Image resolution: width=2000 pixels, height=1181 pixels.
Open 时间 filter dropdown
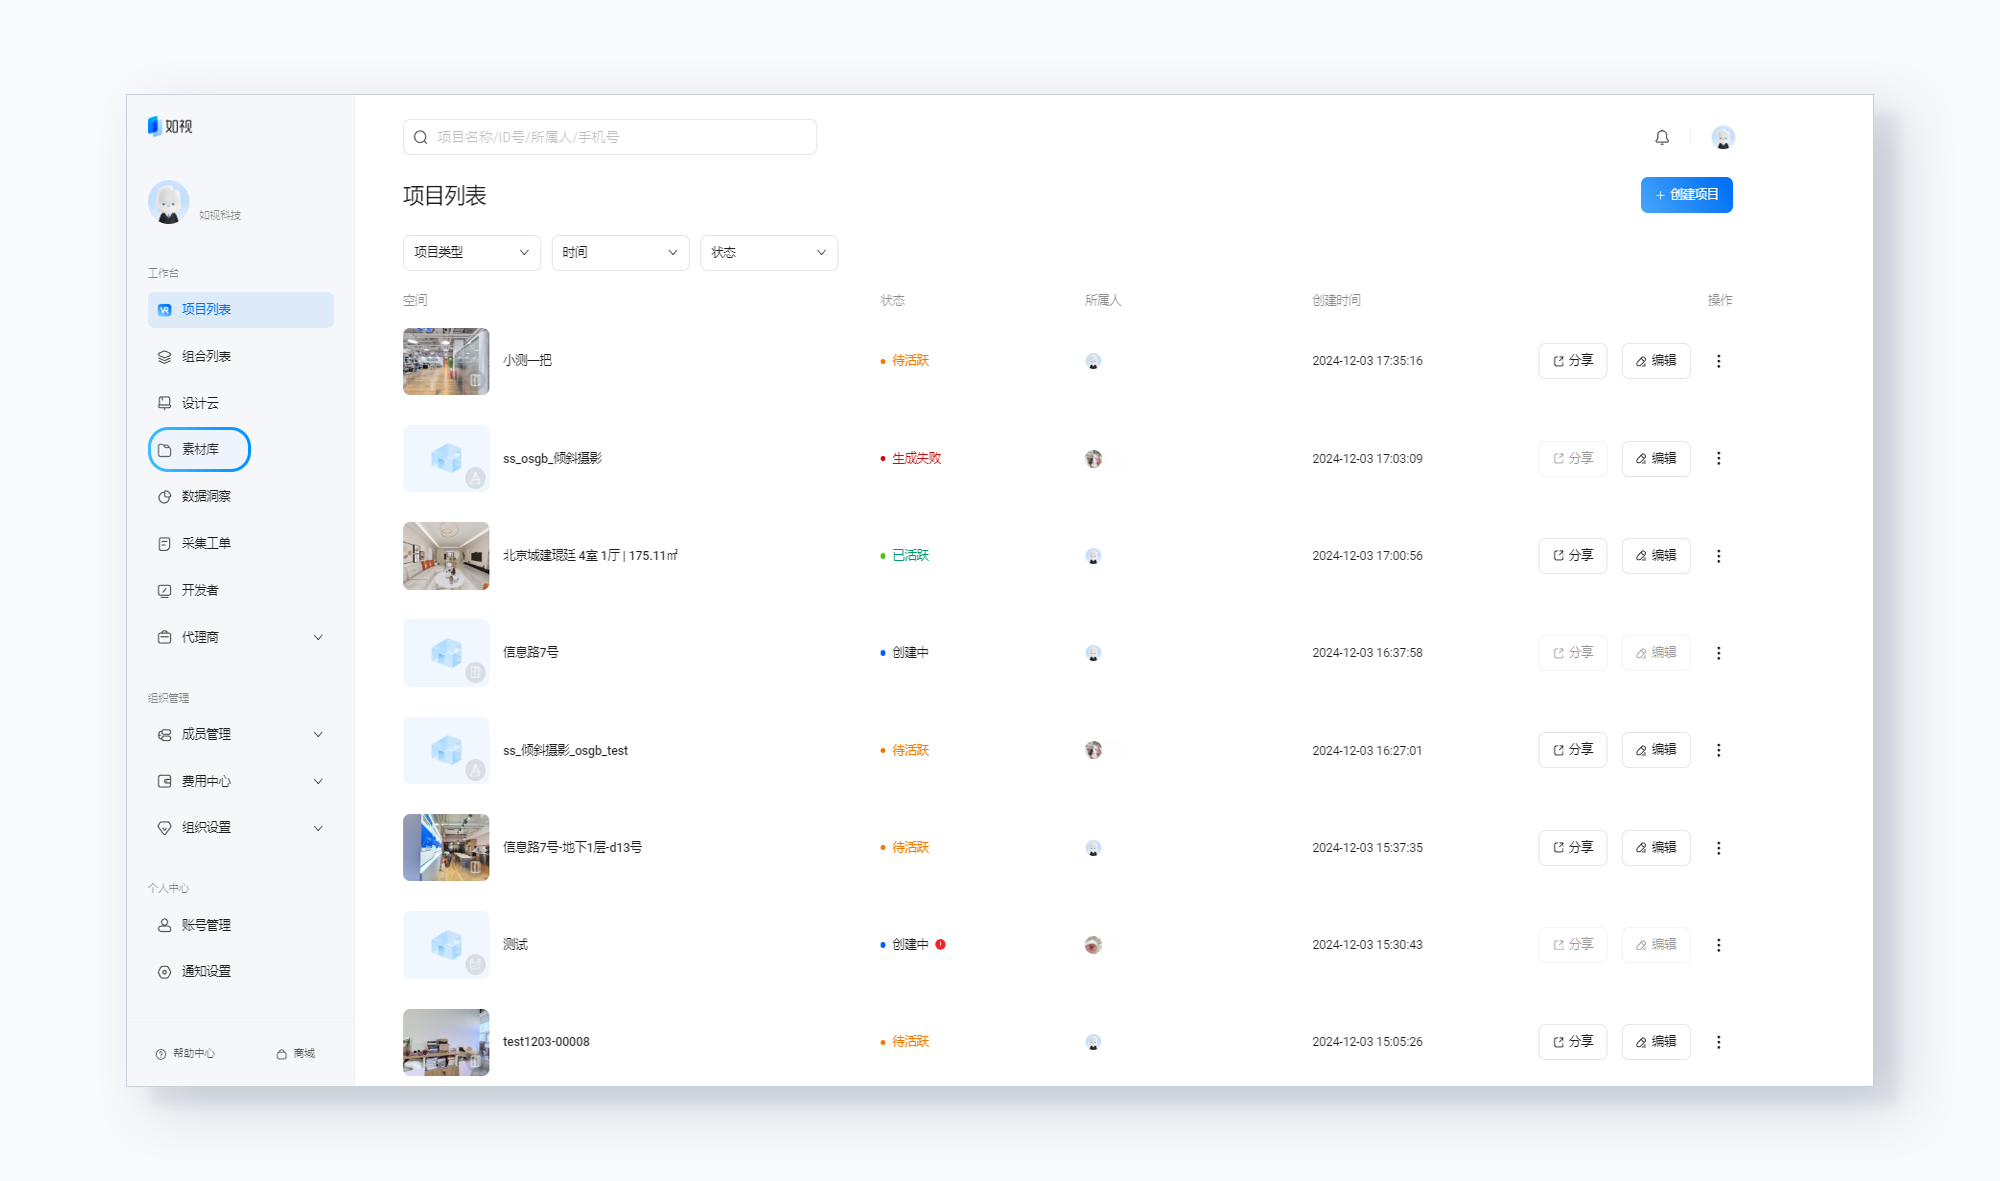tap(620, 253)
